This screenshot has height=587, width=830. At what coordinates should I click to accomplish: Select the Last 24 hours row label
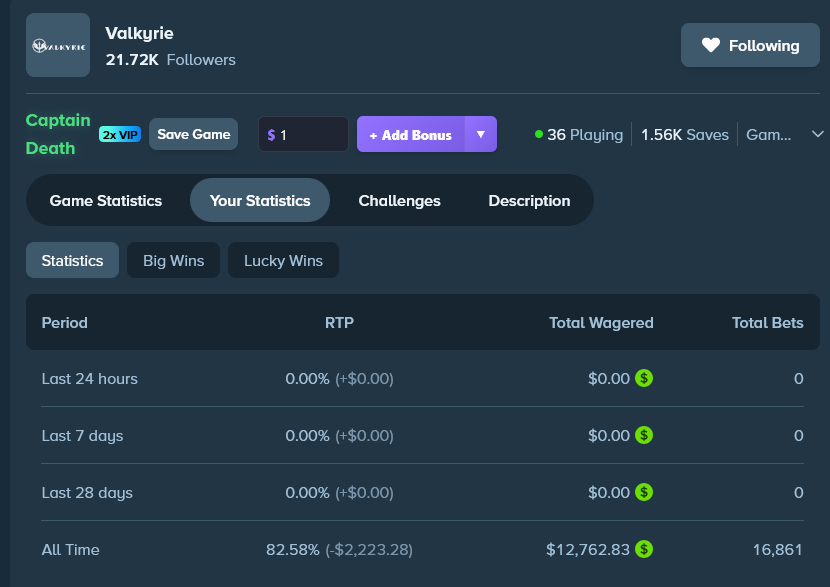pos(89,379)
